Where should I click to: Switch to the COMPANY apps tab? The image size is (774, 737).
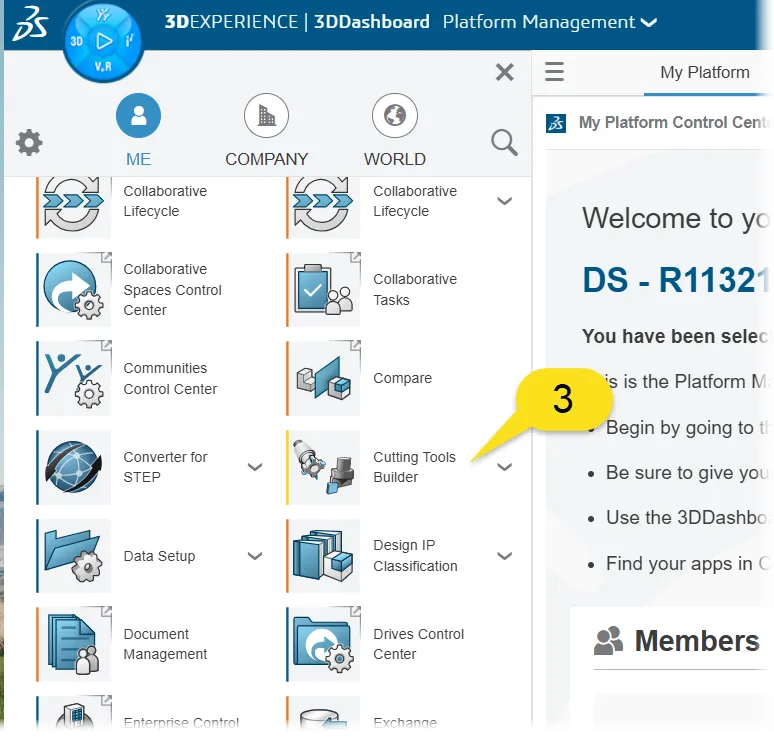(266, 130)
